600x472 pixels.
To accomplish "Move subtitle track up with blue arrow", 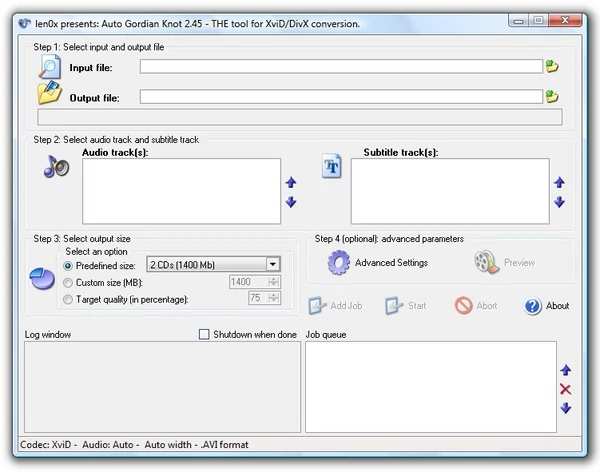I will [559, 183].
